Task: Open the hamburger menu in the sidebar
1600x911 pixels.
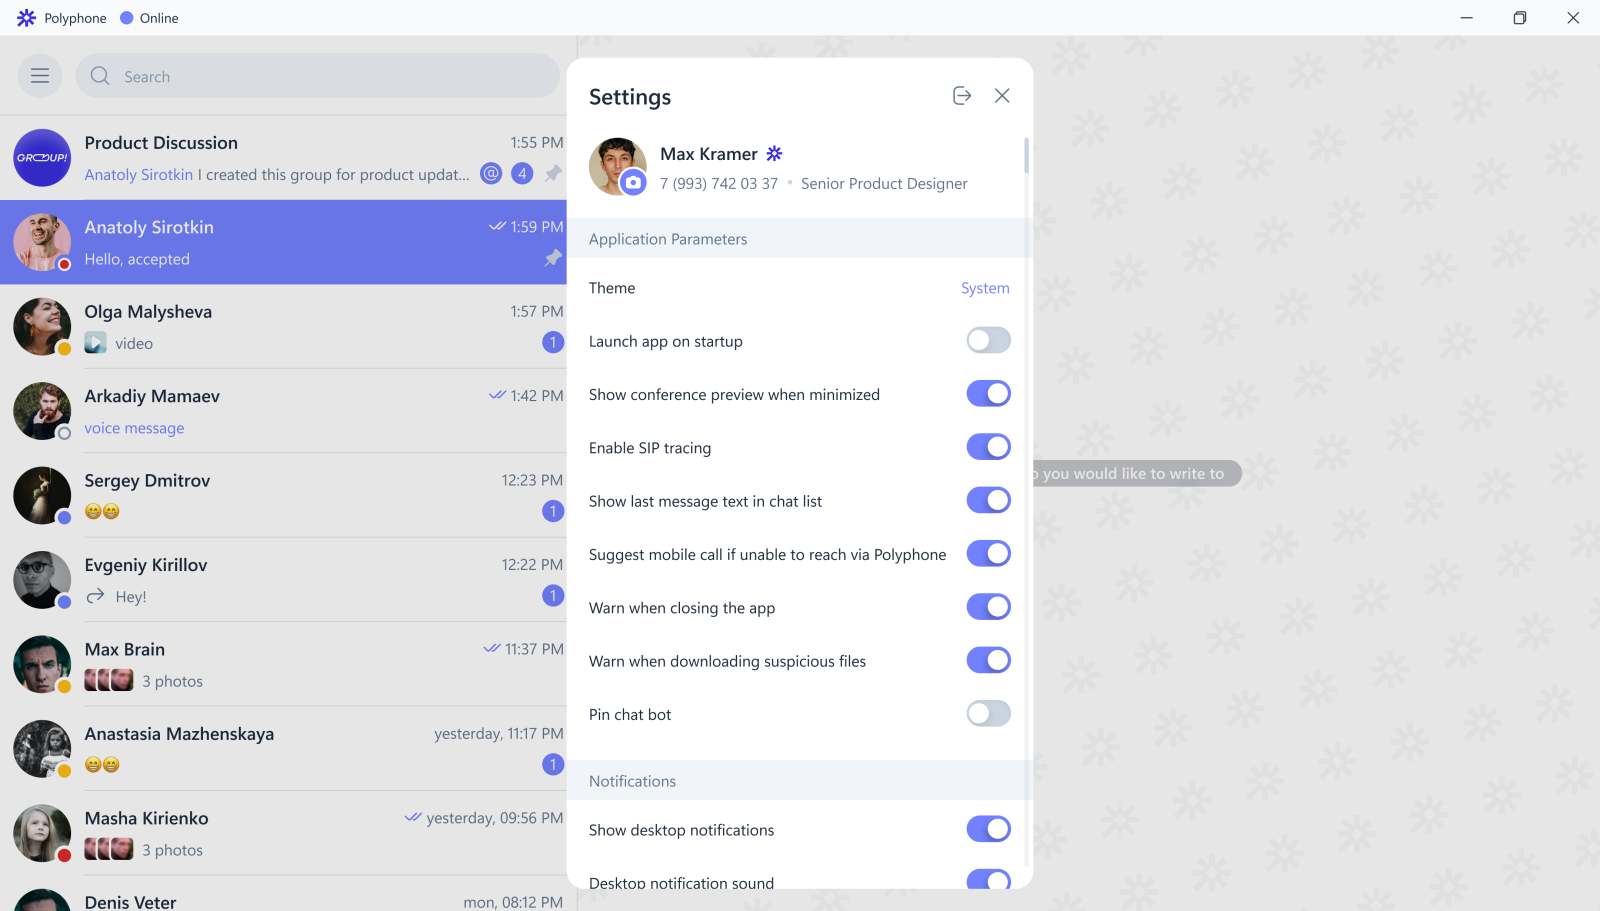Action: click(40, 76)
